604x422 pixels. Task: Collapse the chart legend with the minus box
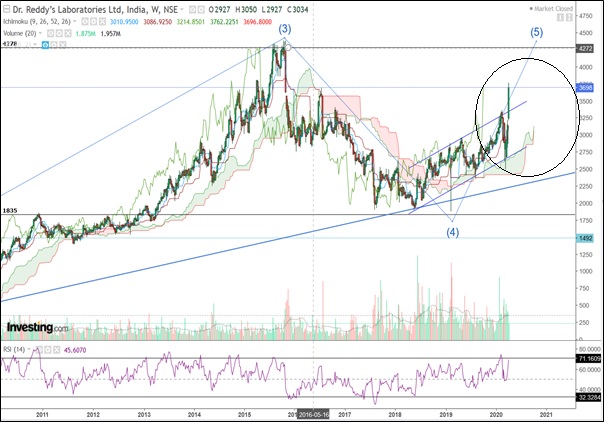(x=7, y=9)
